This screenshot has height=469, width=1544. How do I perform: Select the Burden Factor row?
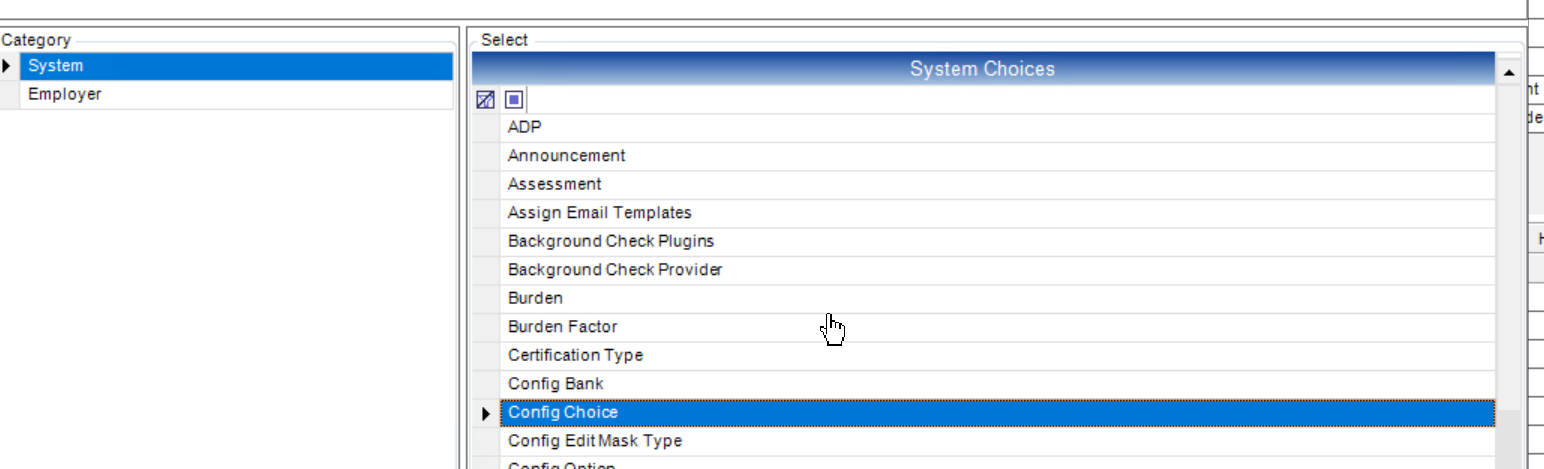(x=997, y=327)
